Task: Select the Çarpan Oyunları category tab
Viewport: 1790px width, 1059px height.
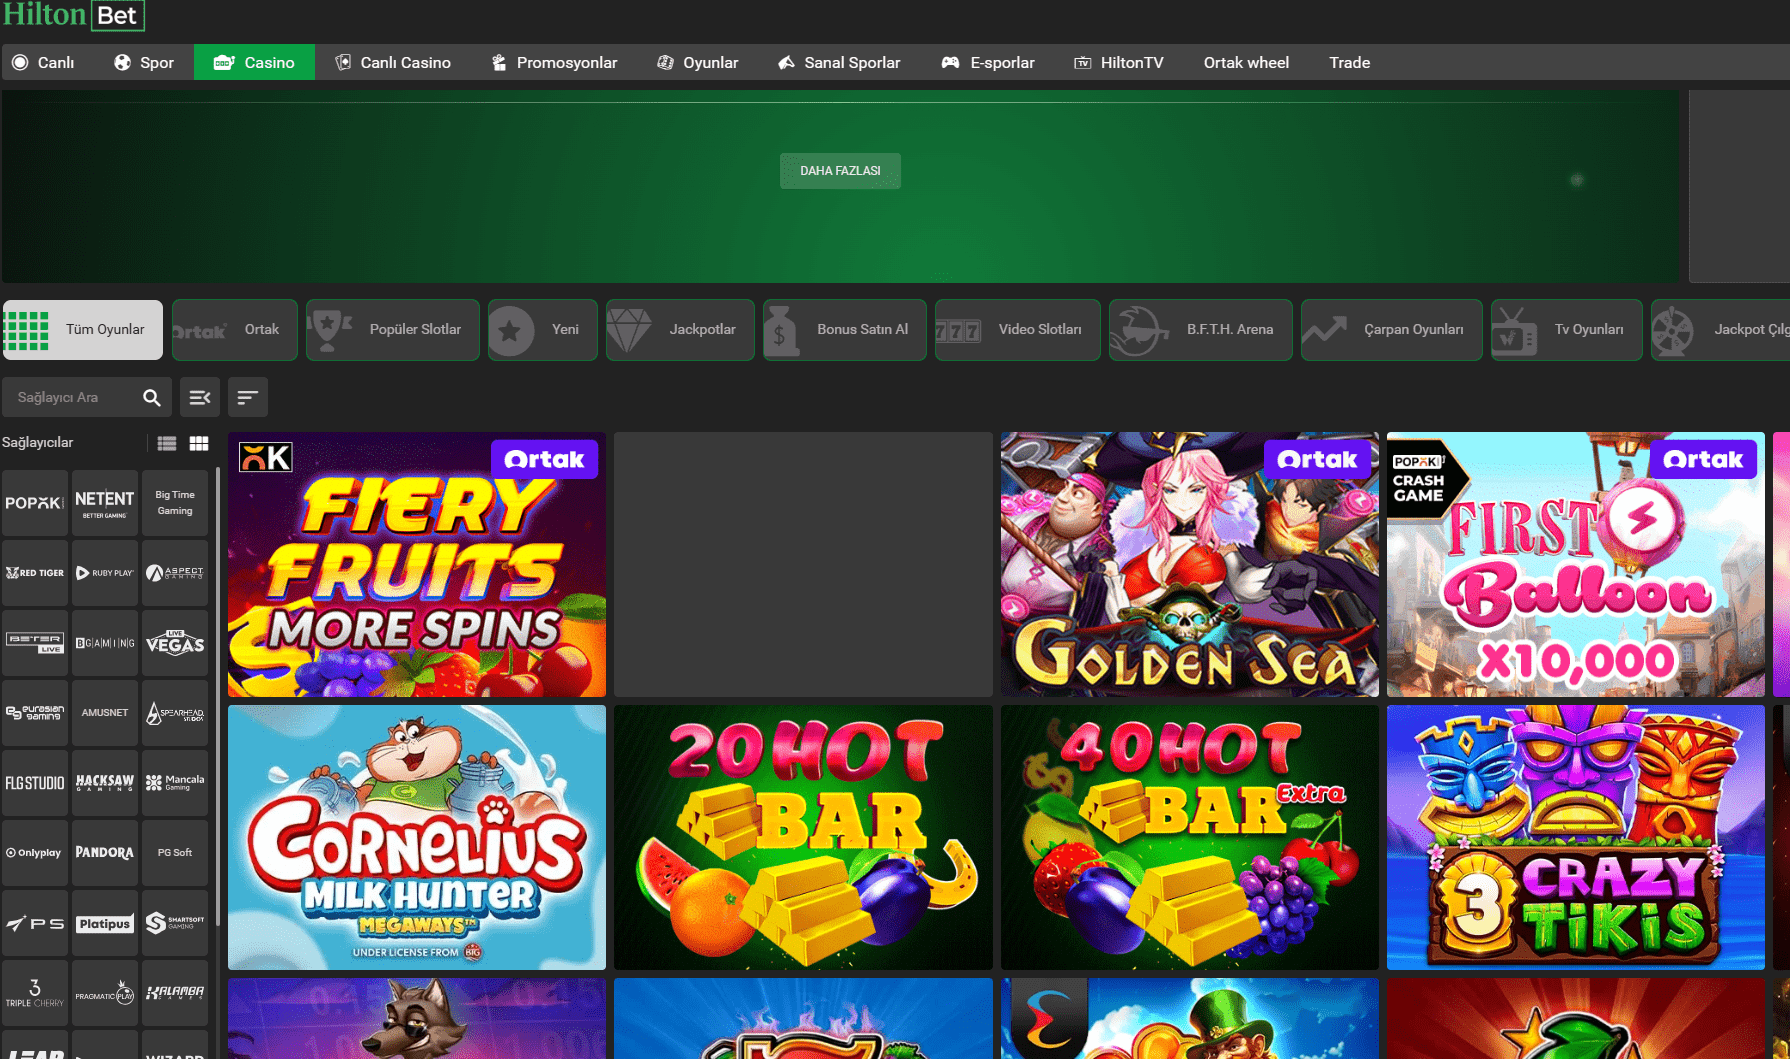Action: pyautogui.click(x=1392, y=330)
